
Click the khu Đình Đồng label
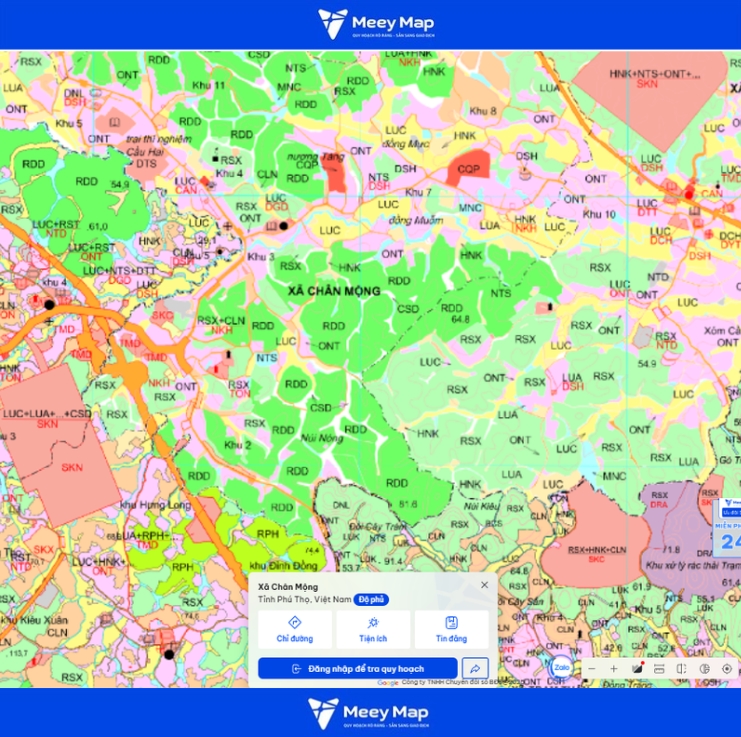283,565
